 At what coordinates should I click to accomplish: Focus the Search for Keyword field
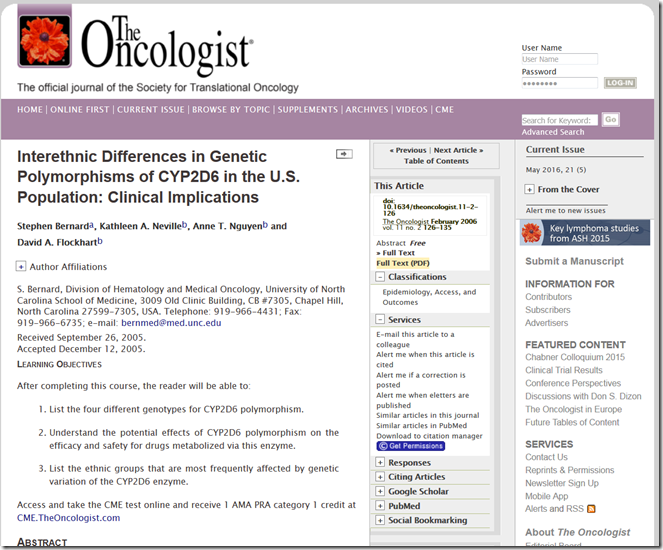click(559, 120)
